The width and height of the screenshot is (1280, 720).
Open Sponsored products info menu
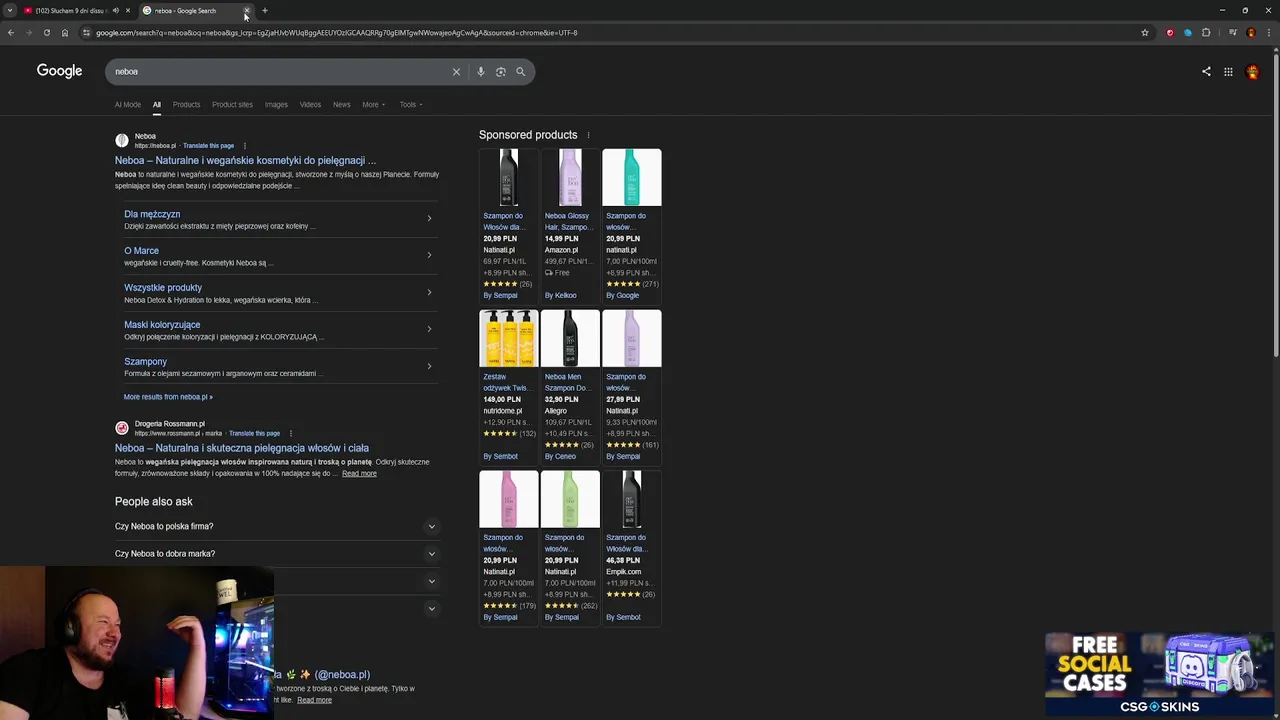(588, 135)
